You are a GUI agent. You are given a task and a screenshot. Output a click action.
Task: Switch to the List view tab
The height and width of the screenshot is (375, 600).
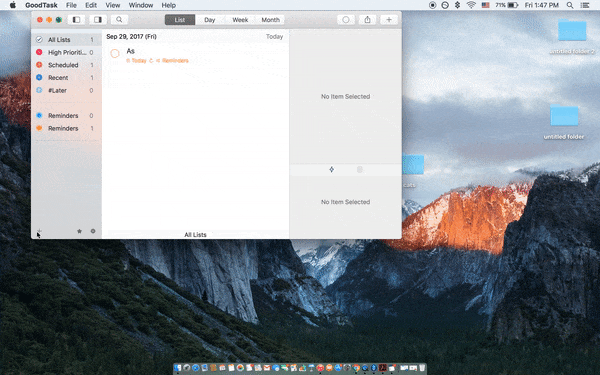pyautogui.click(x=180, y=20)
